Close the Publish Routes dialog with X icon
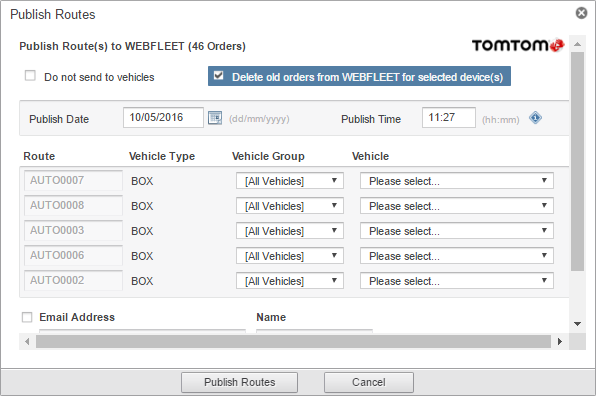This screenshot has width=596, height=396. click(x=581, y=13)
